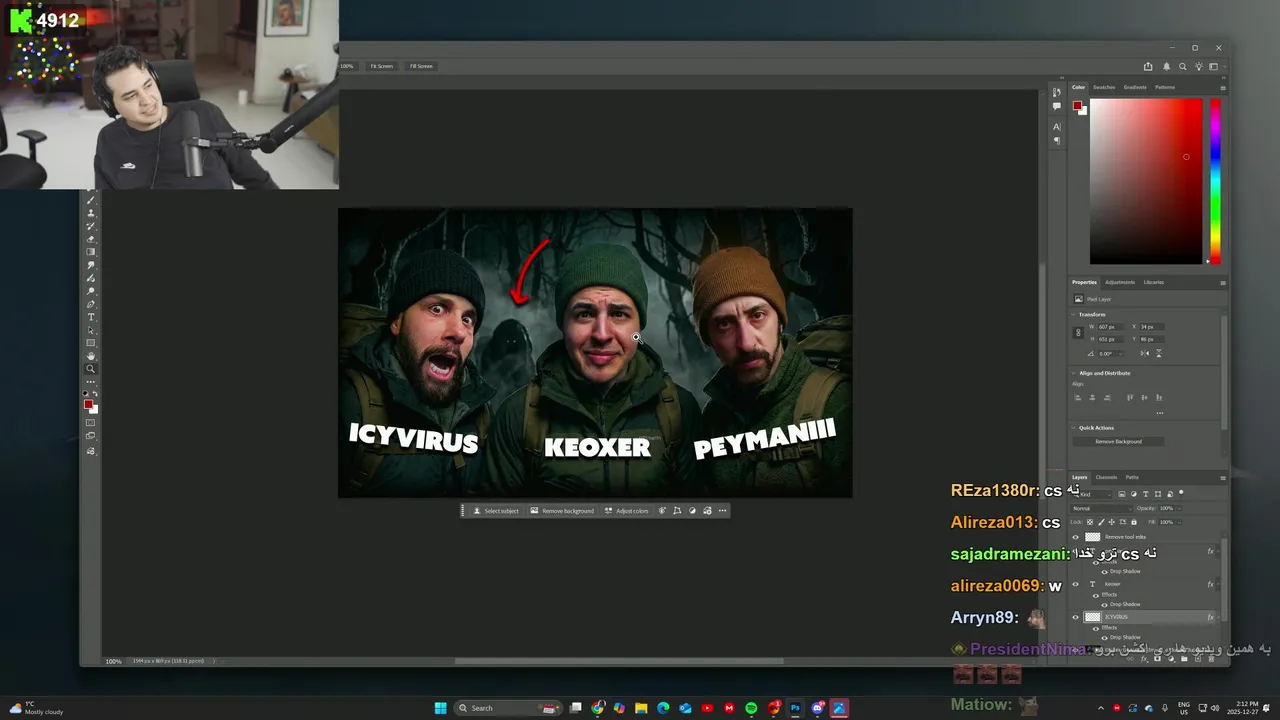
Task: Flip layer vertically in Properties
Action: (x=1159, y=353)
